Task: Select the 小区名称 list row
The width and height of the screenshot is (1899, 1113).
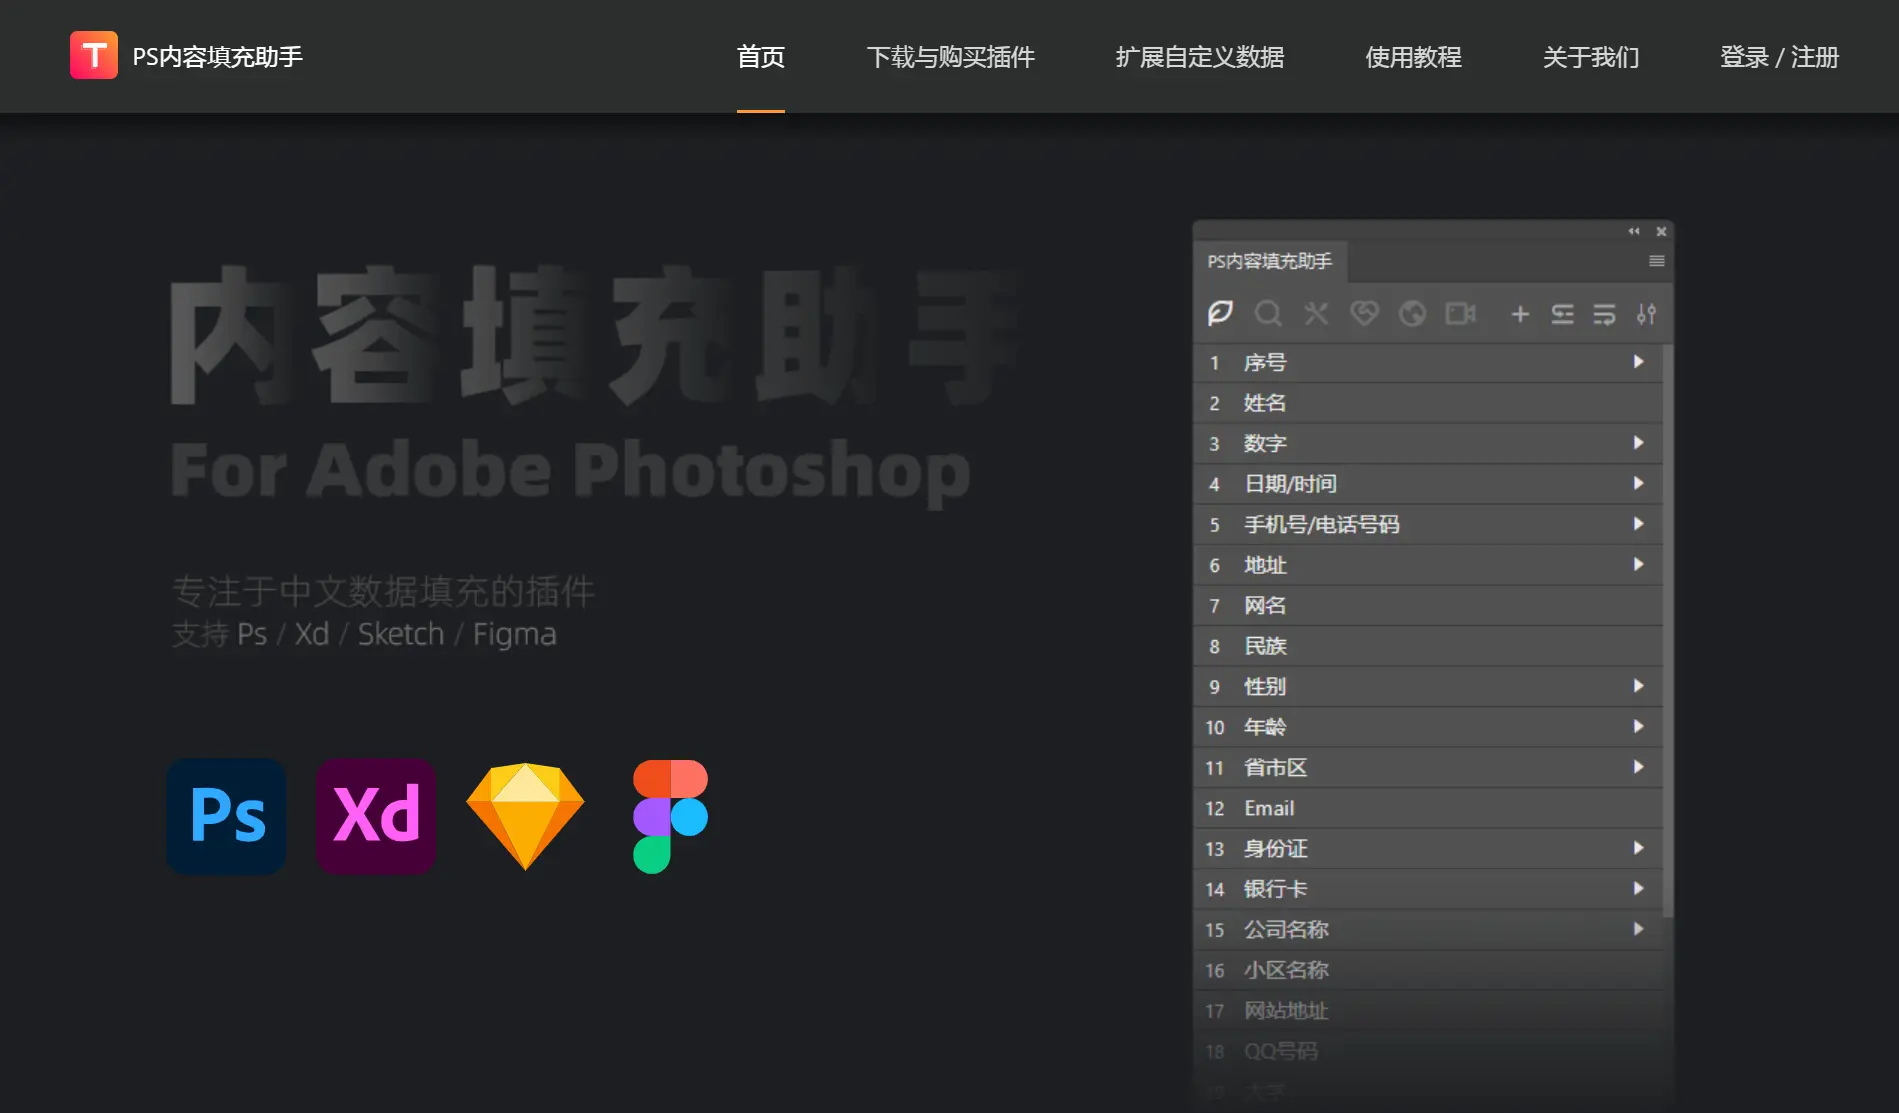Action: click(1428, 970)
